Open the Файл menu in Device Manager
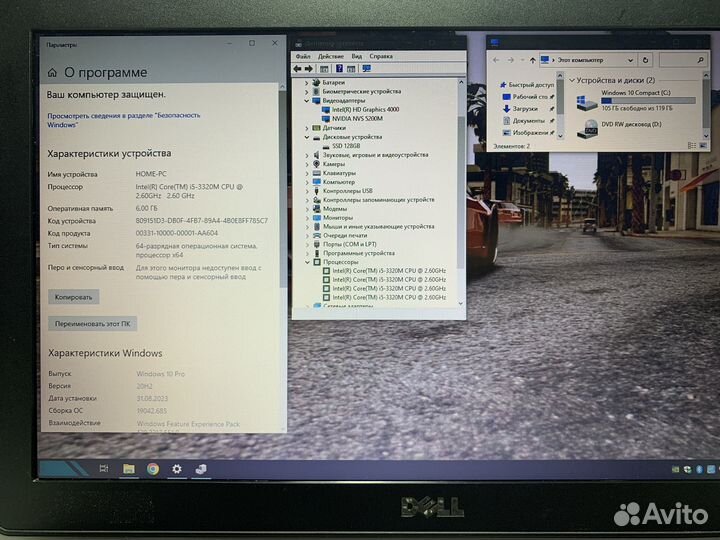This screenshot has height=540, width=720. click(x=303, y=56)
